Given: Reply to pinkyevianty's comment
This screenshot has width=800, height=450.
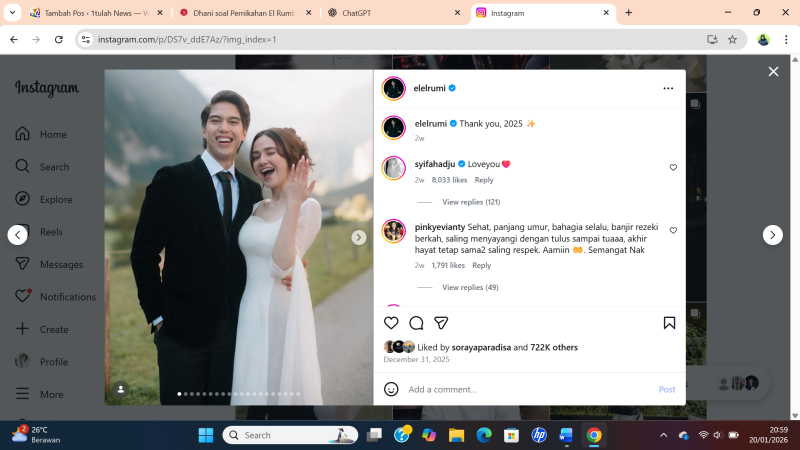Looking at the screenshot, I should [x=481, y=265].
